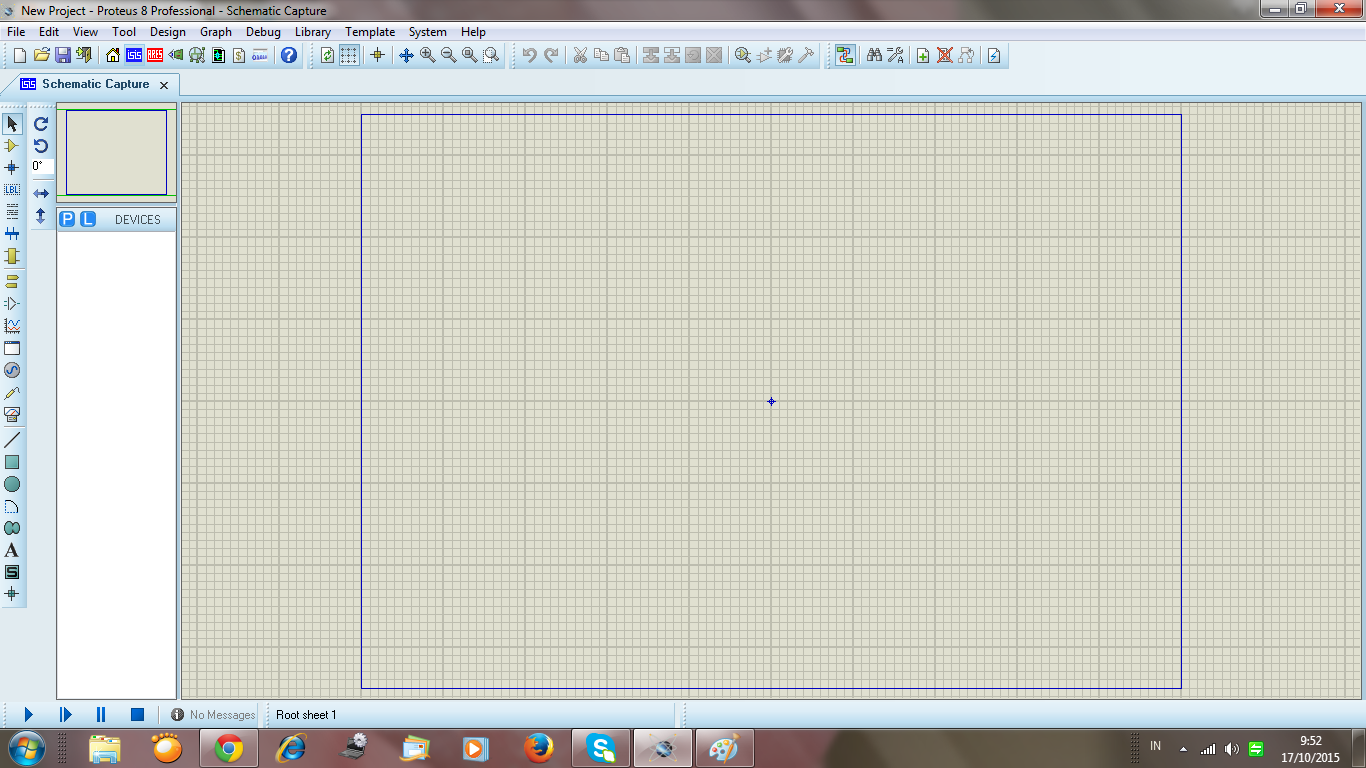Click the Rotate Anti-Clockwise button
The height and width of the screenshot is (768, 1366).
[41, 146]
